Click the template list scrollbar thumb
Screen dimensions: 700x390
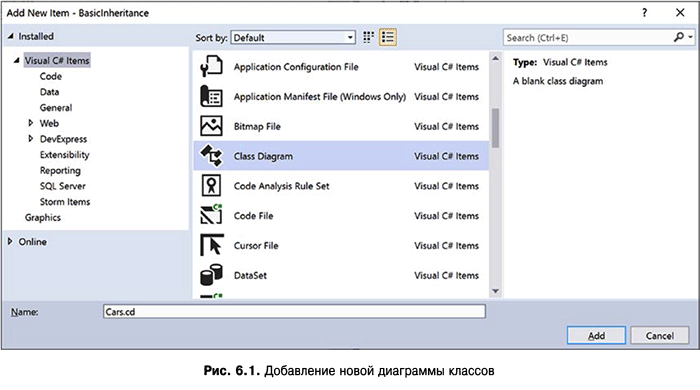(x=495, y=128)
